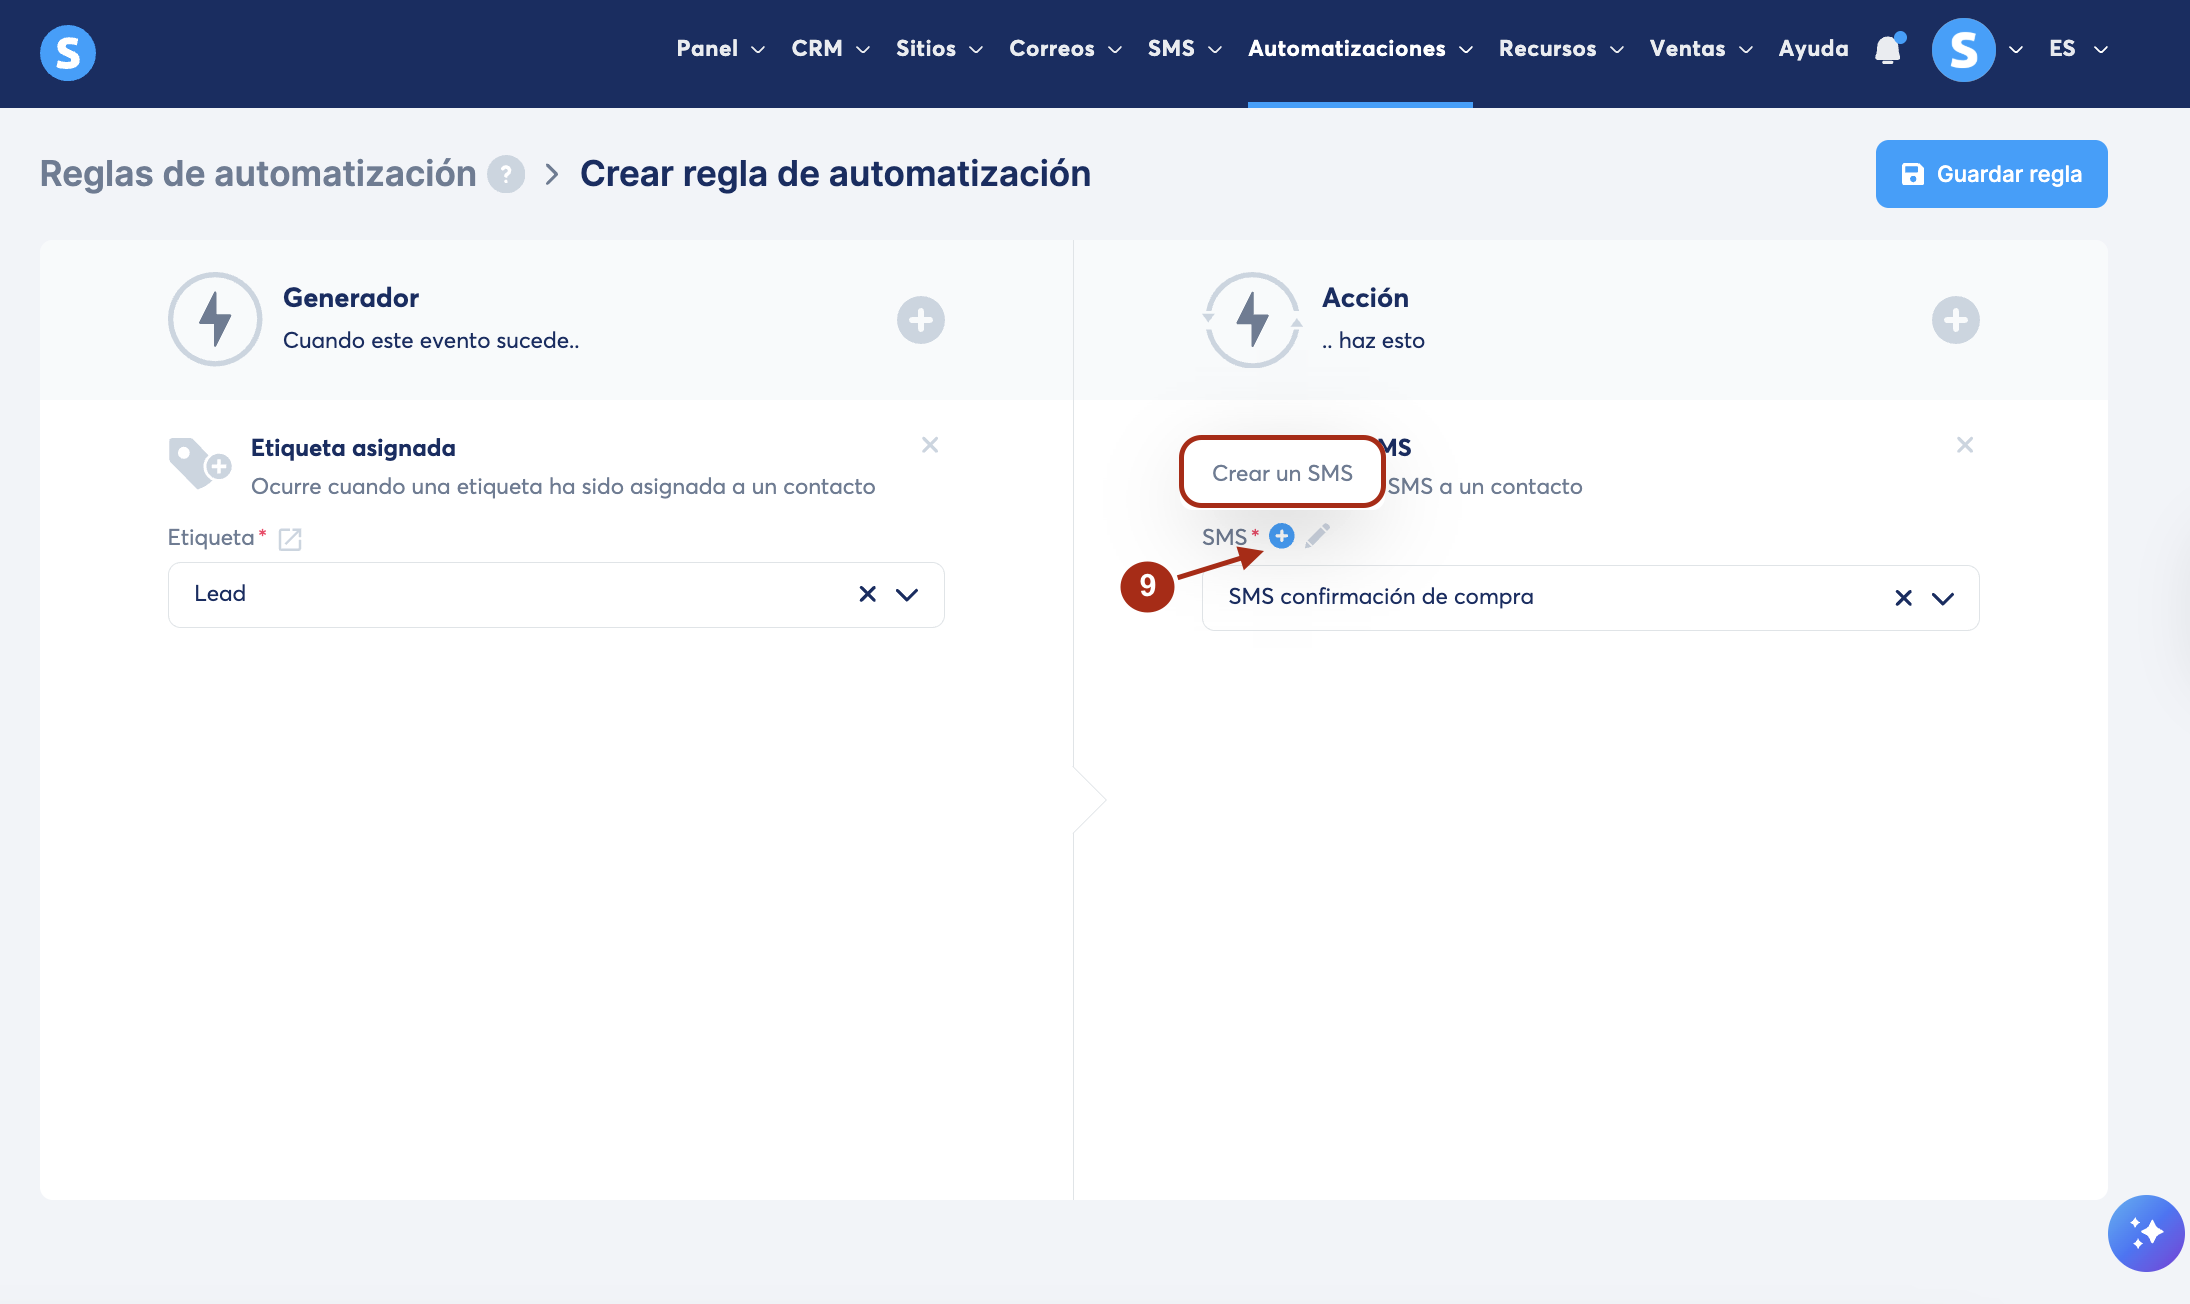2190x1304 pixels.
Task: Clear the SMS confirmación de compra selection
Action: (1903, 598)
